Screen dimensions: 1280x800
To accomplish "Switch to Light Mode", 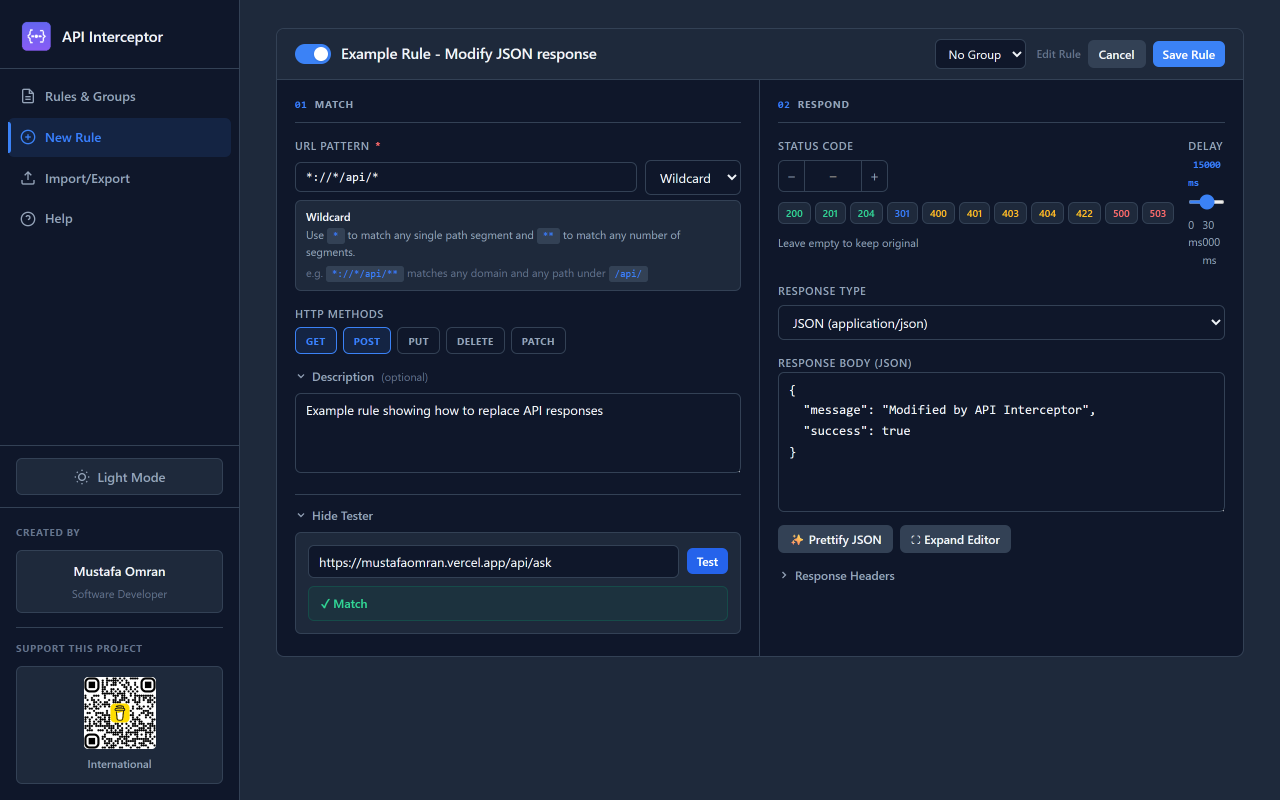I will [120, 477].
